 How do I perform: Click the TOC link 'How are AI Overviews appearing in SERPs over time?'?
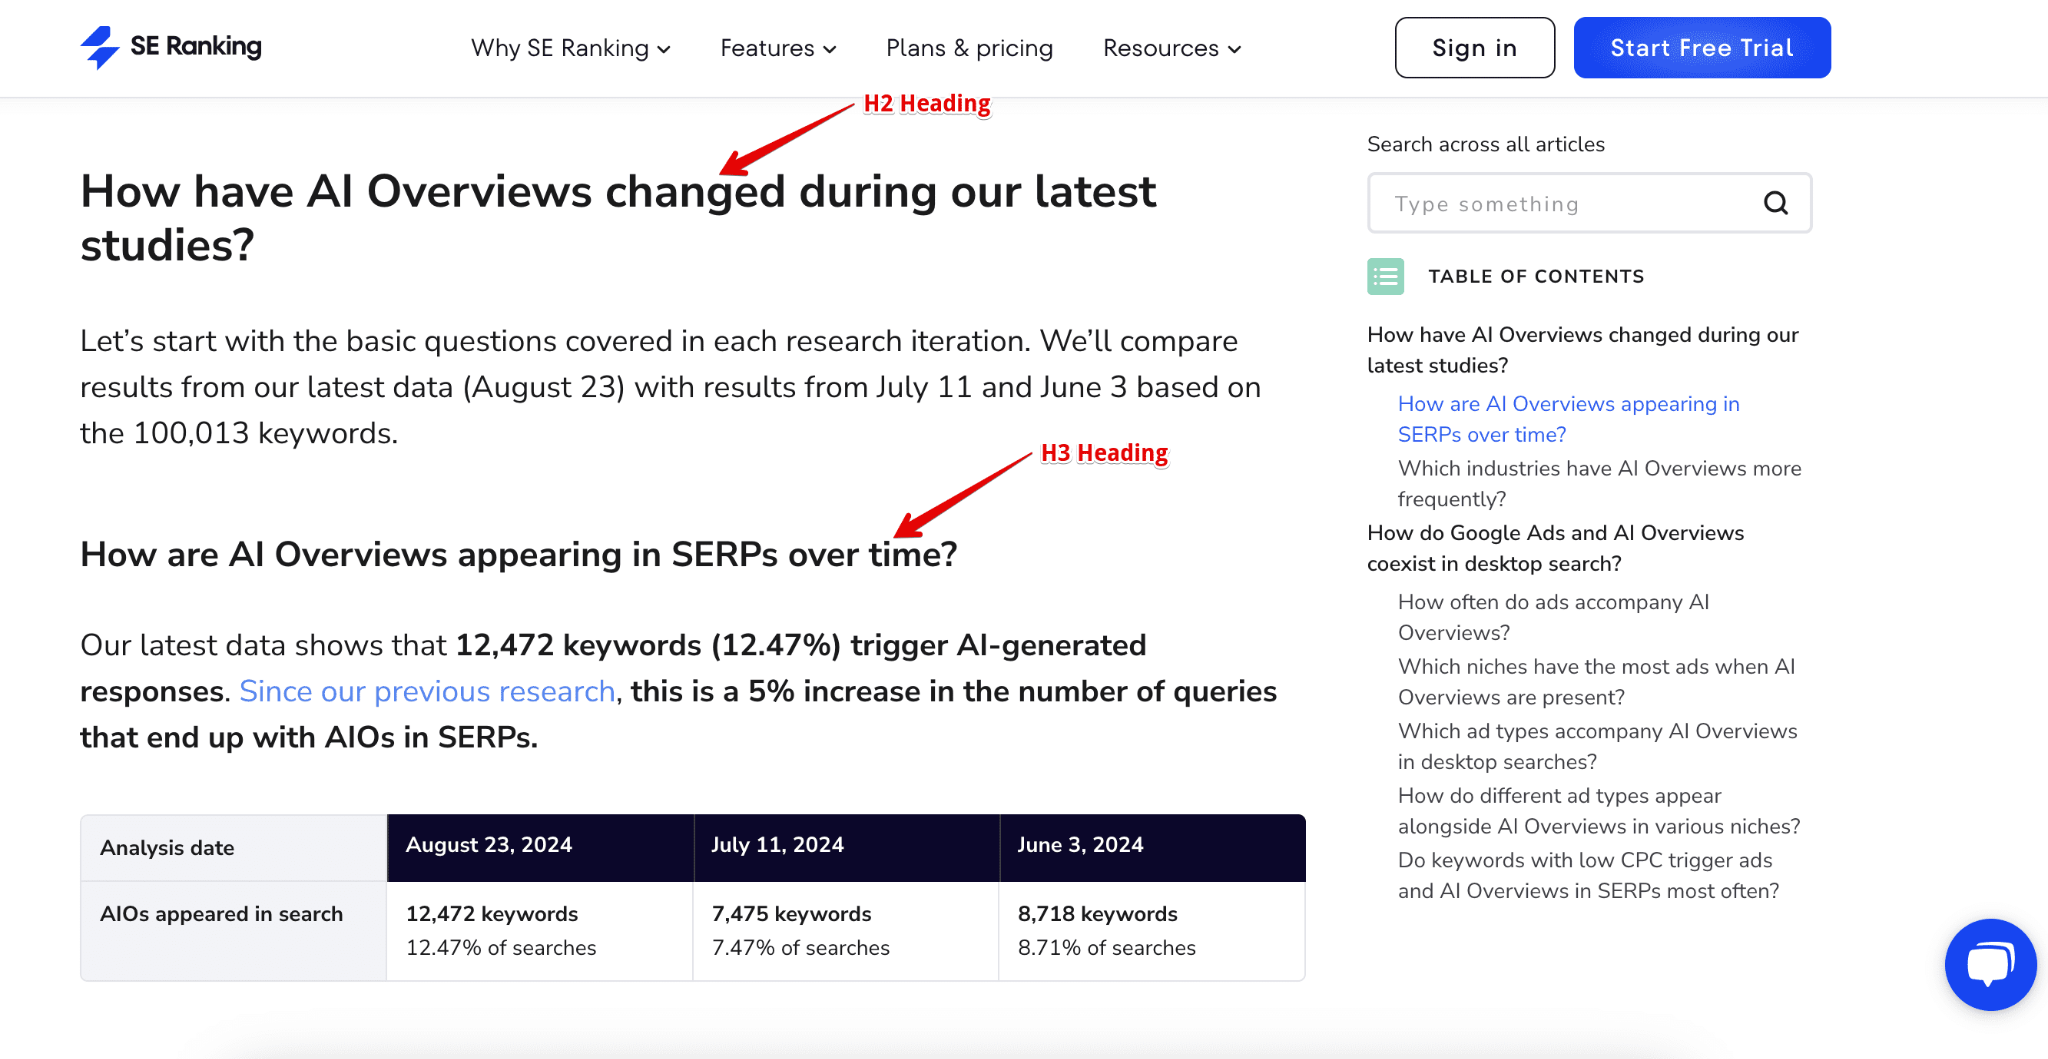pos(1568,418)
